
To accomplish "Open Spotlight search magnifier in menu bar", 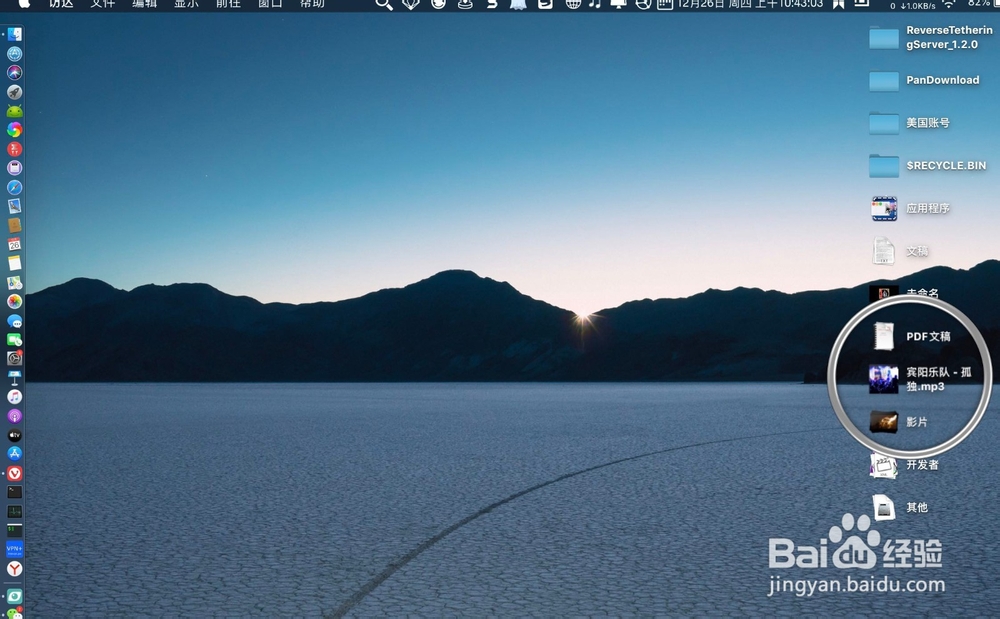I will coord(383,4).
